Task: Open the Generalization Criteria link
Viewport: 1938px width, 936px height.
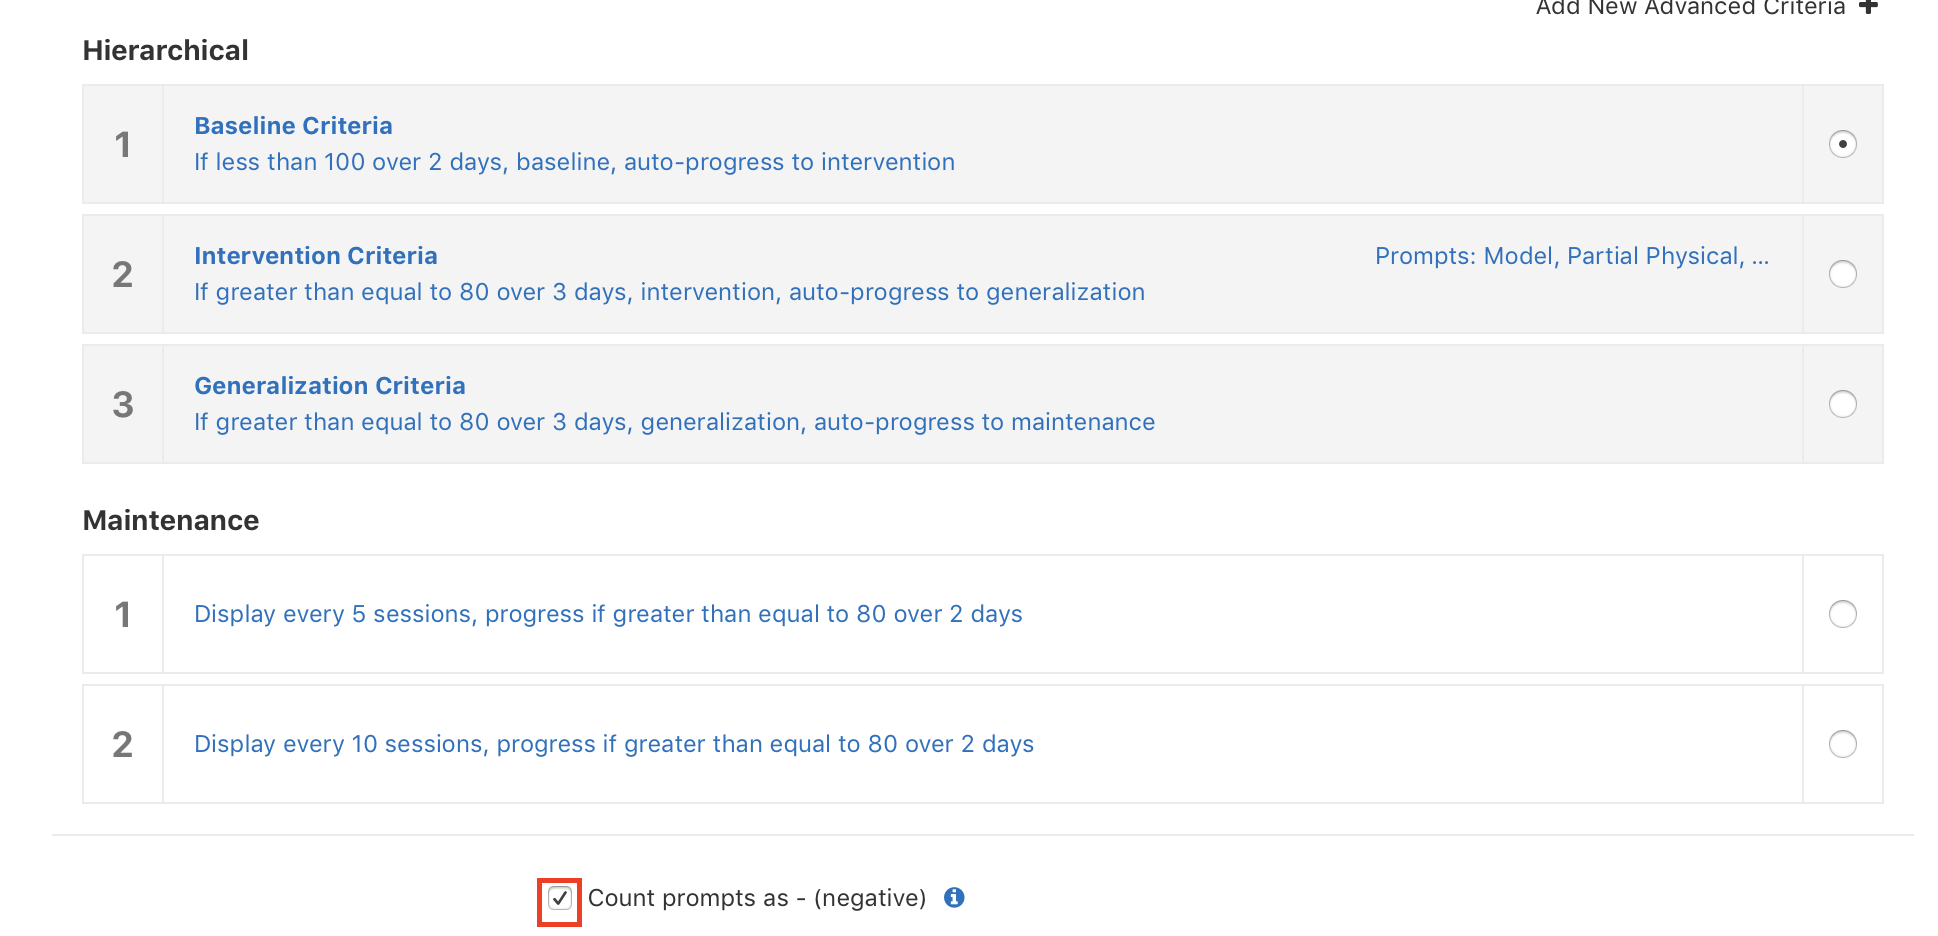Action: pos(330,386)
